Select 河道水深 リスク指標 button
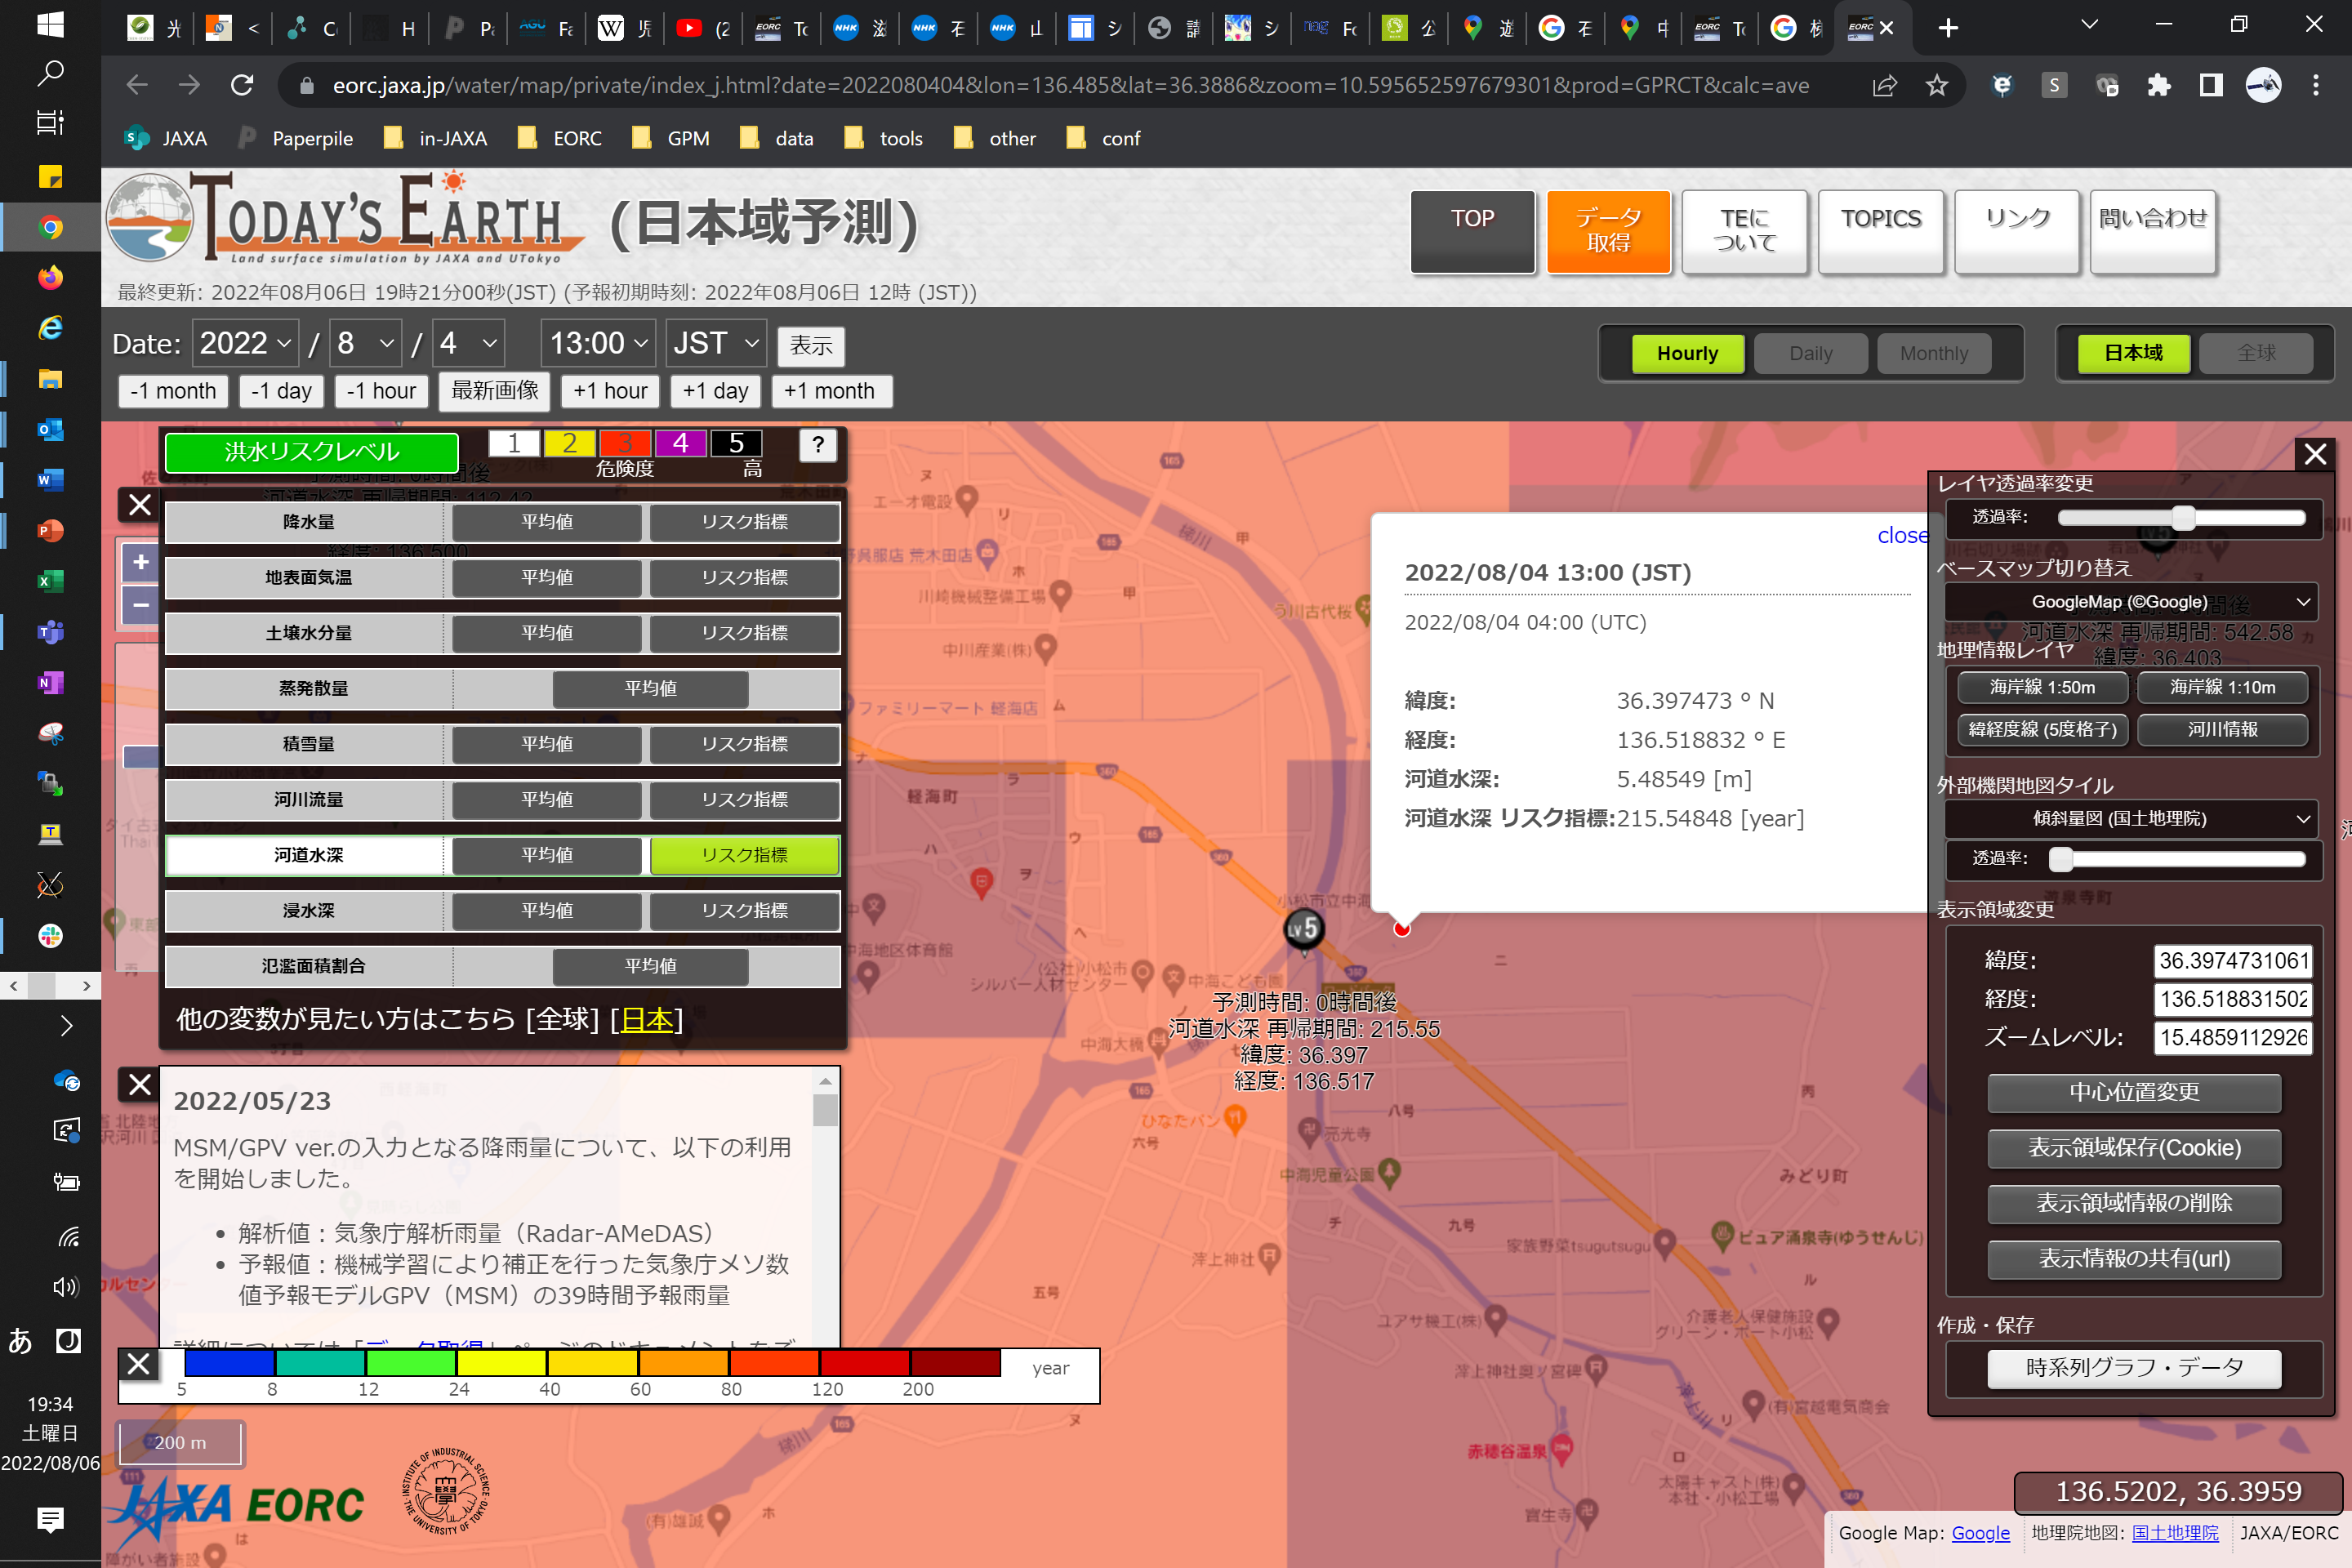This screenshot has height=1568, width=2352. 744,855
